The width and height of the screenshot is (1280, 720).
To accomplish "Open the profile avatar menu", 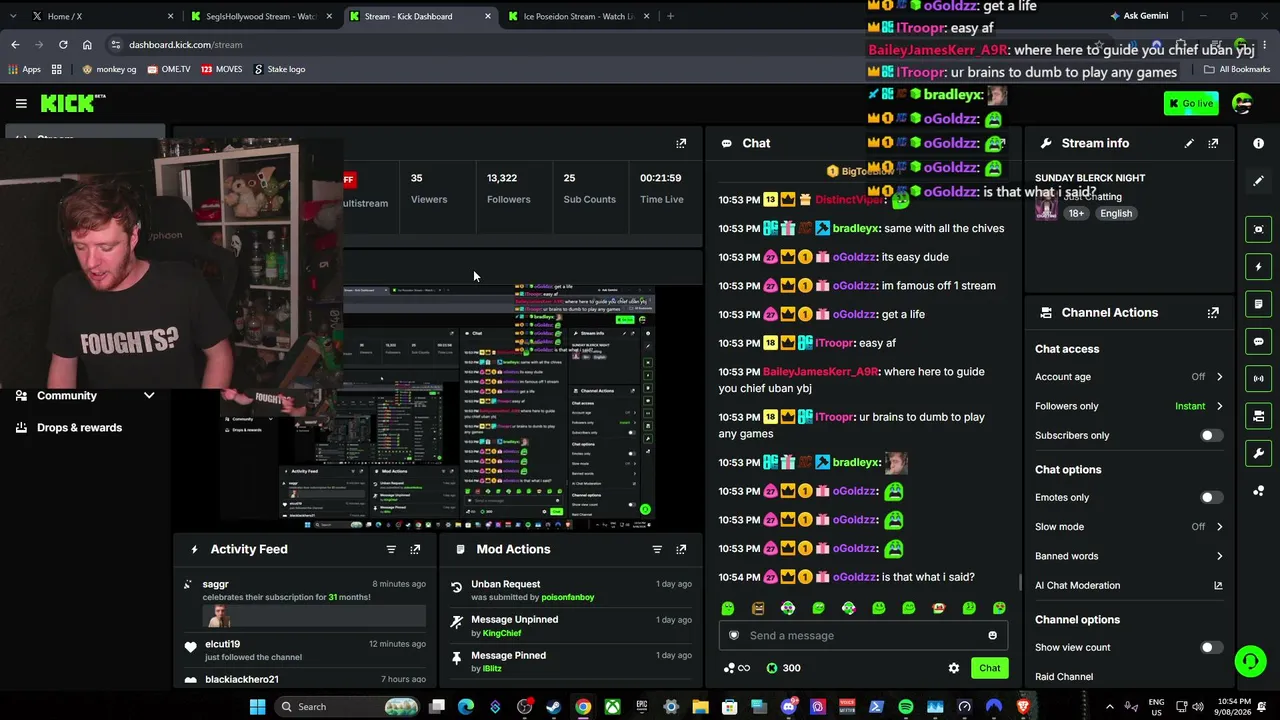I will click(1242, 103).
